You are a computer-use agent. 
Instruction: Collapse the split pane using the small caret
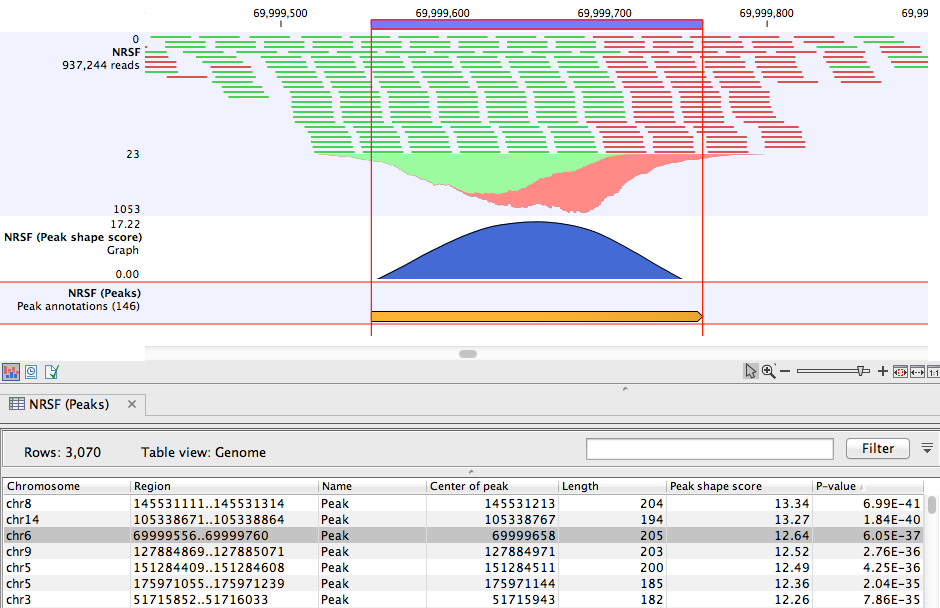coord(624,387)
